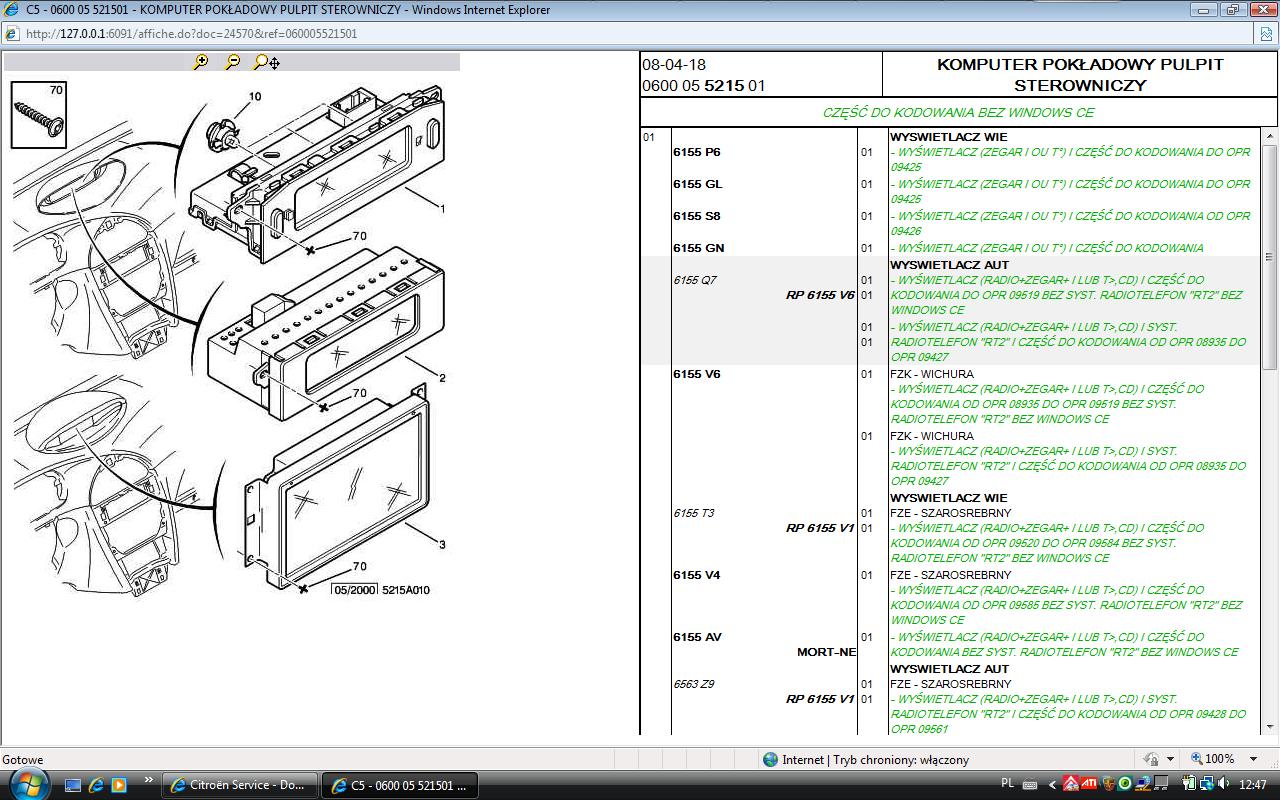The image size is (1280, 800).
Task: Activate the magnifier pan/move tool
Action: coord(266,62)
